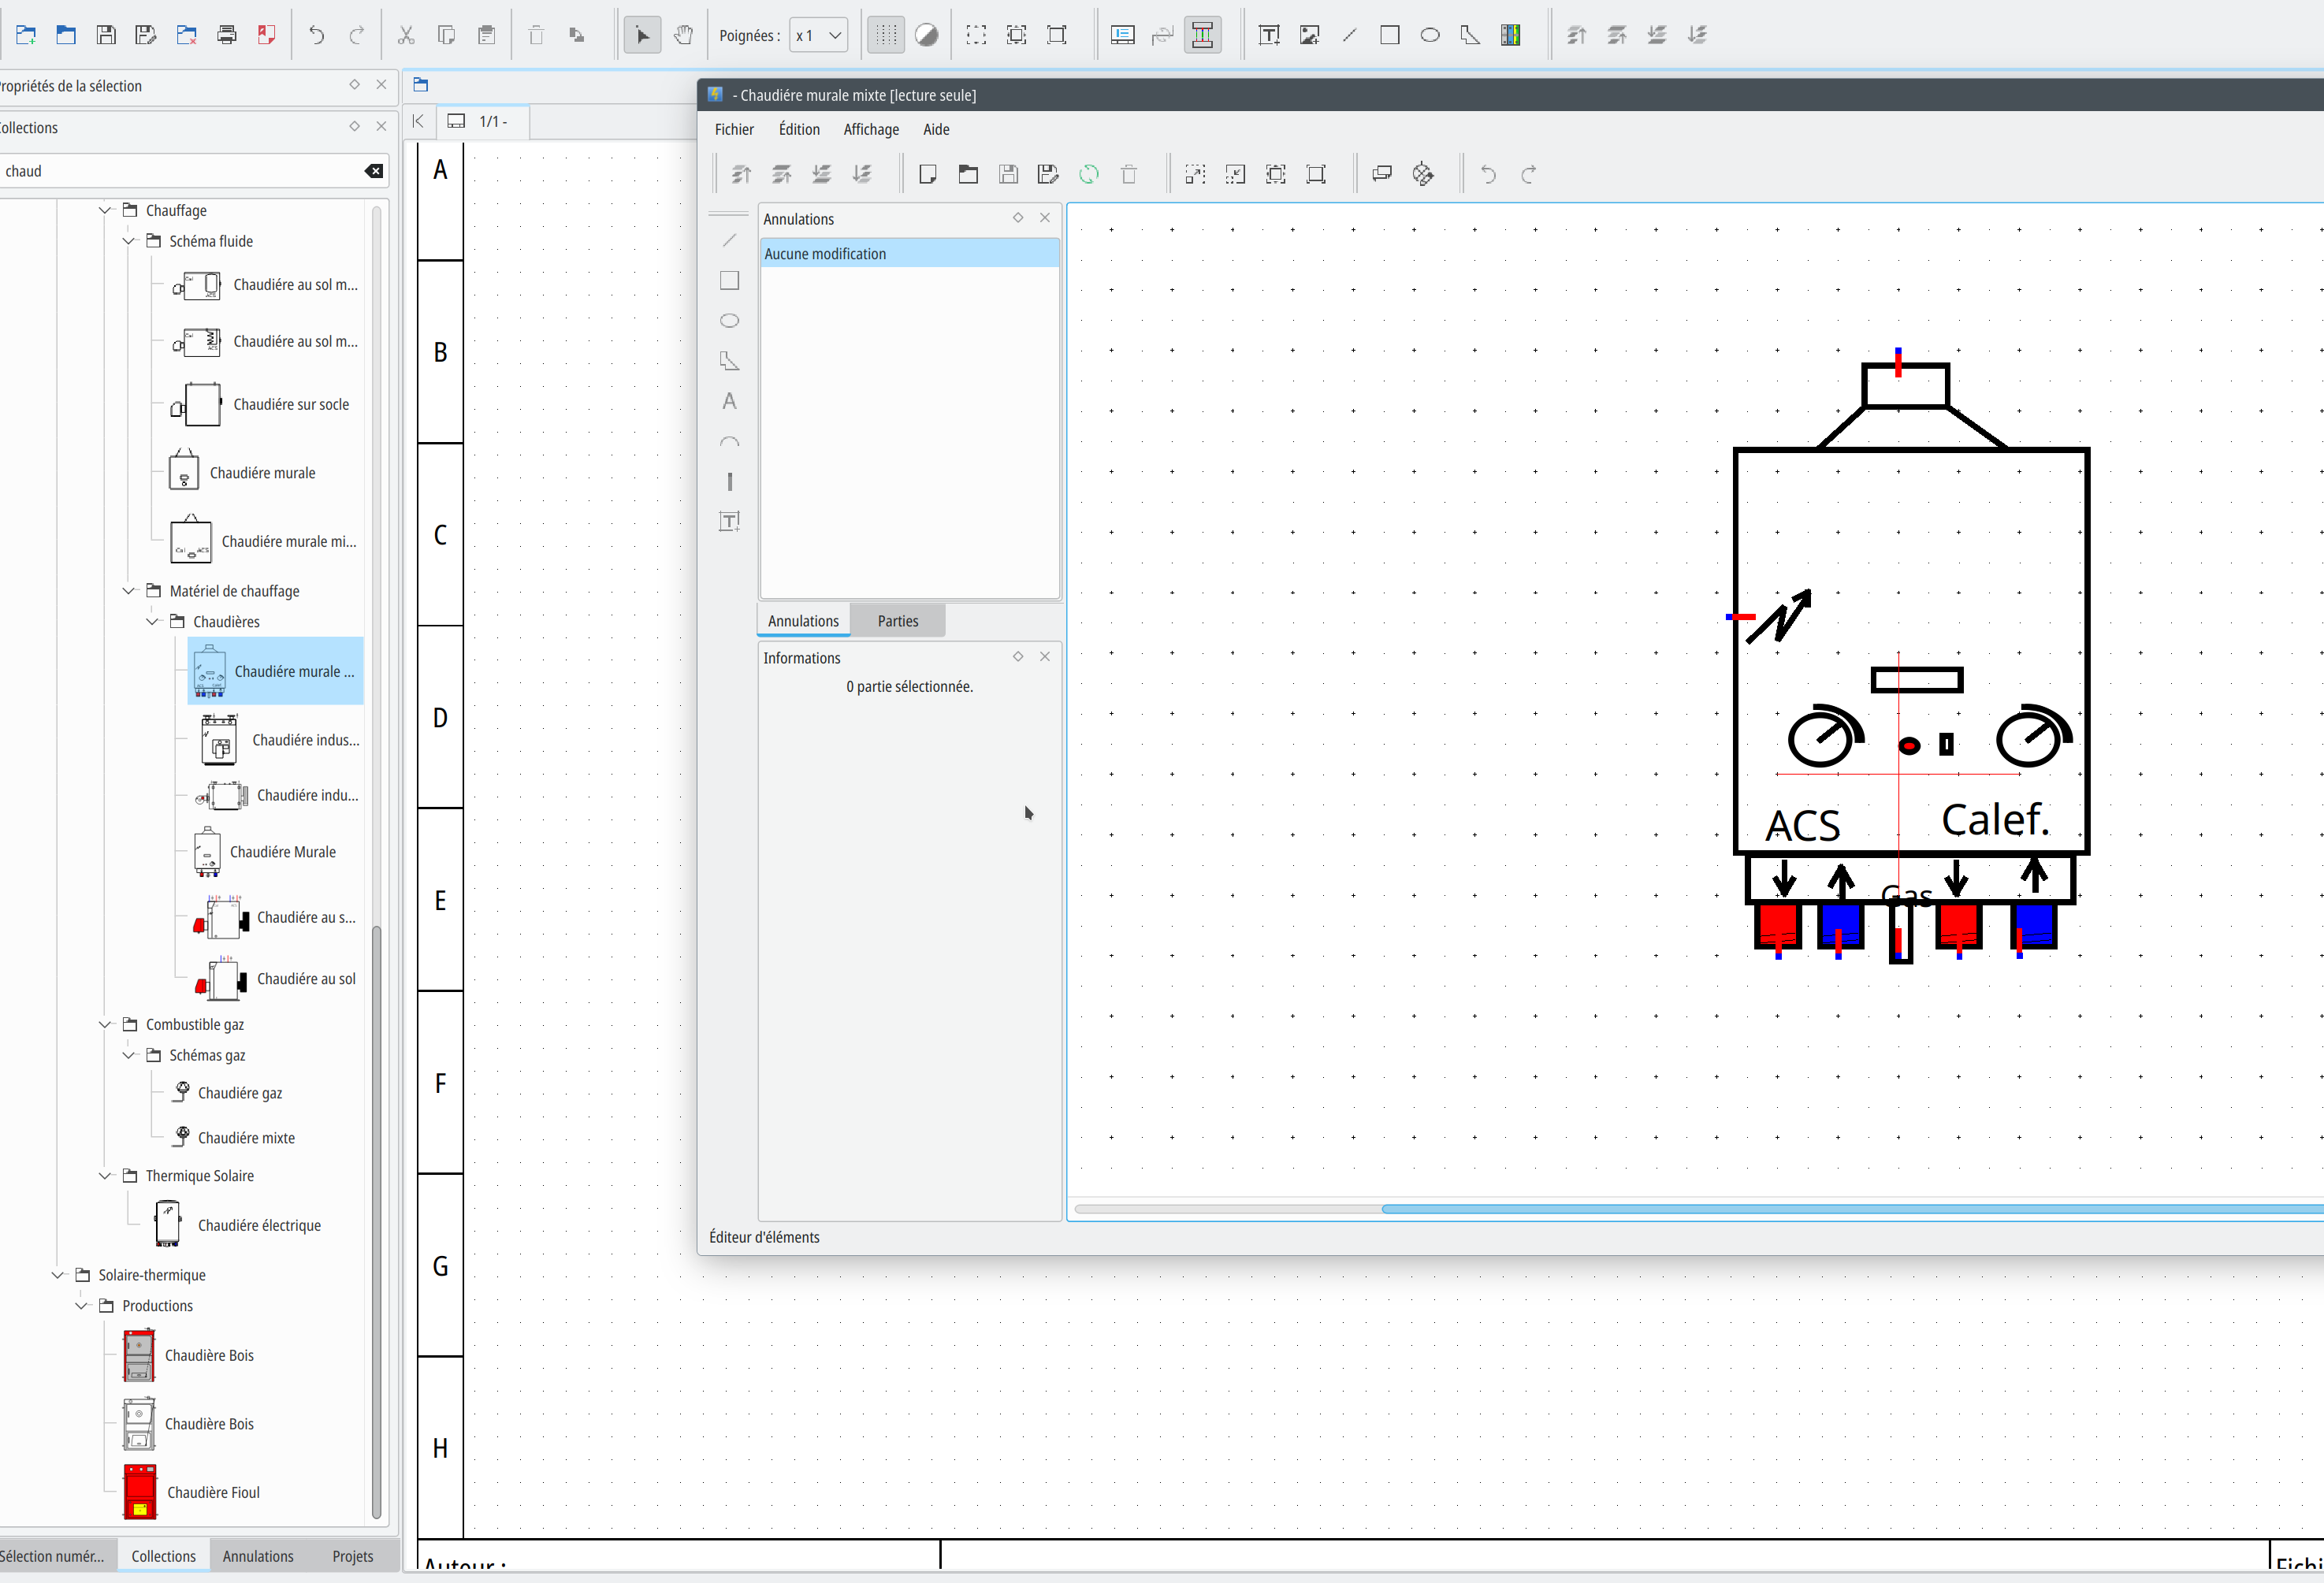The height and width of the screenshot is (1583, 2324).
Task: Select the ellipse tool in element editor
Action: tap(729, 321)
